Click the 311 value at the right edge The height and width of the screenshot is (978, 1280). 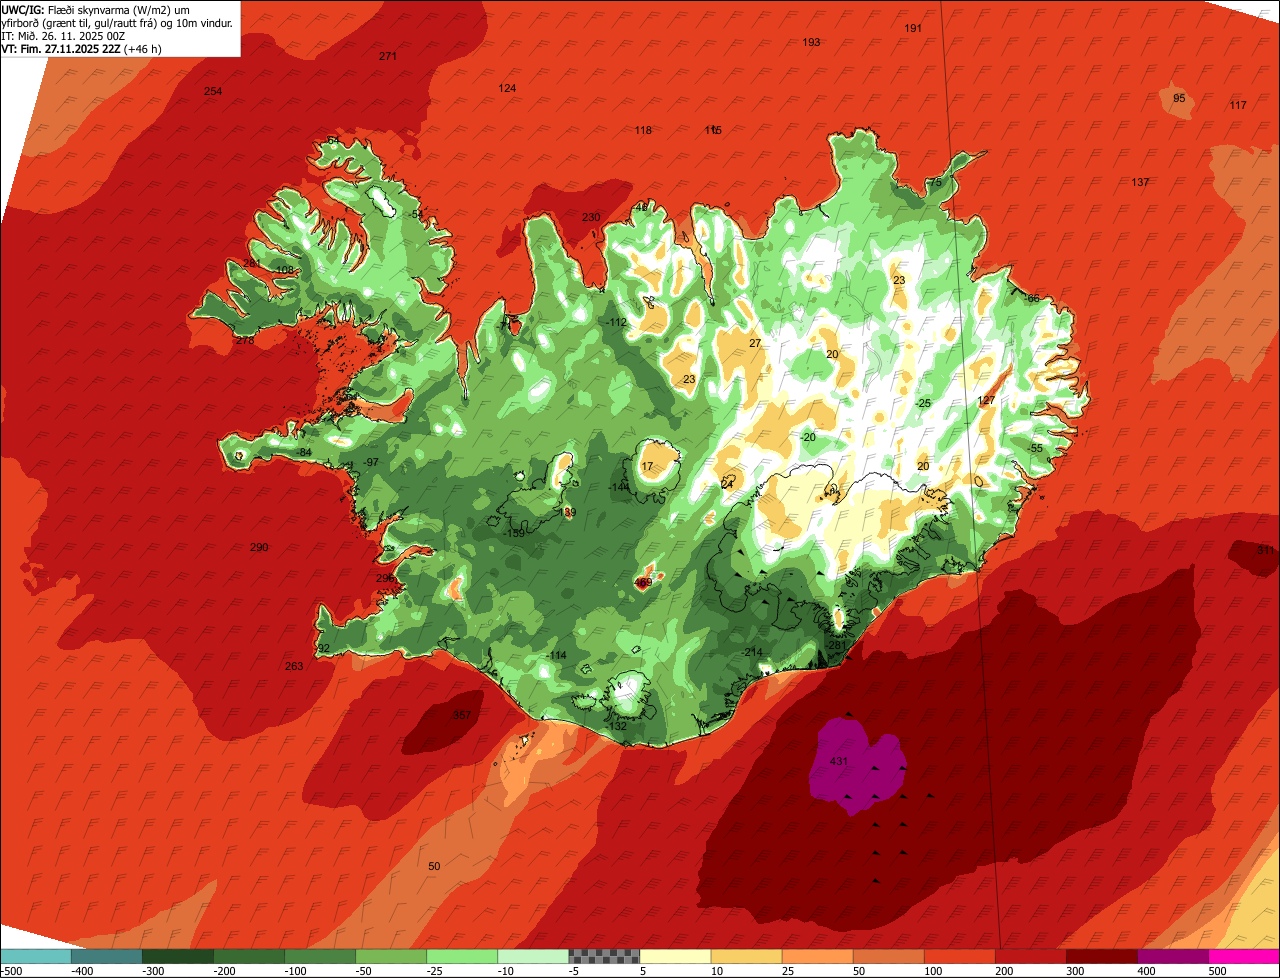[1266, 550]
